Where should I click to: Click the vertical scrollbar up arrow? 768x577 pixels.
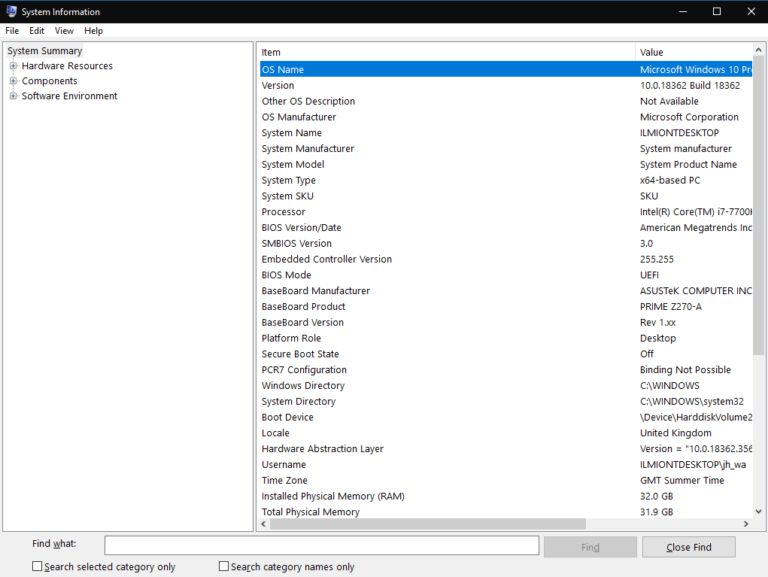click(758, 50)
